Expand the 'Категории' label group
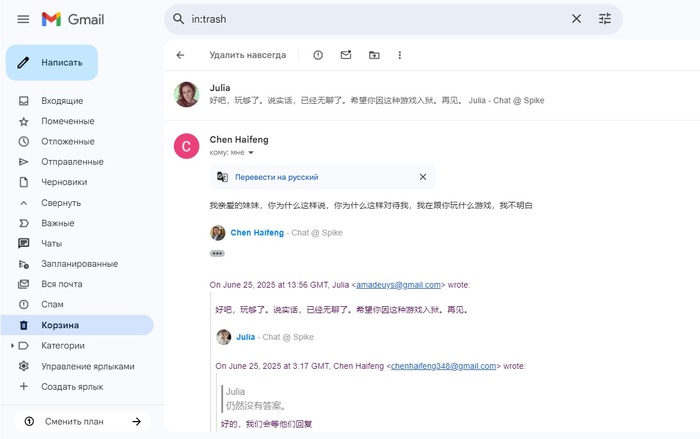The height and width of the screenshot is (439, 700). click(12, 346)
